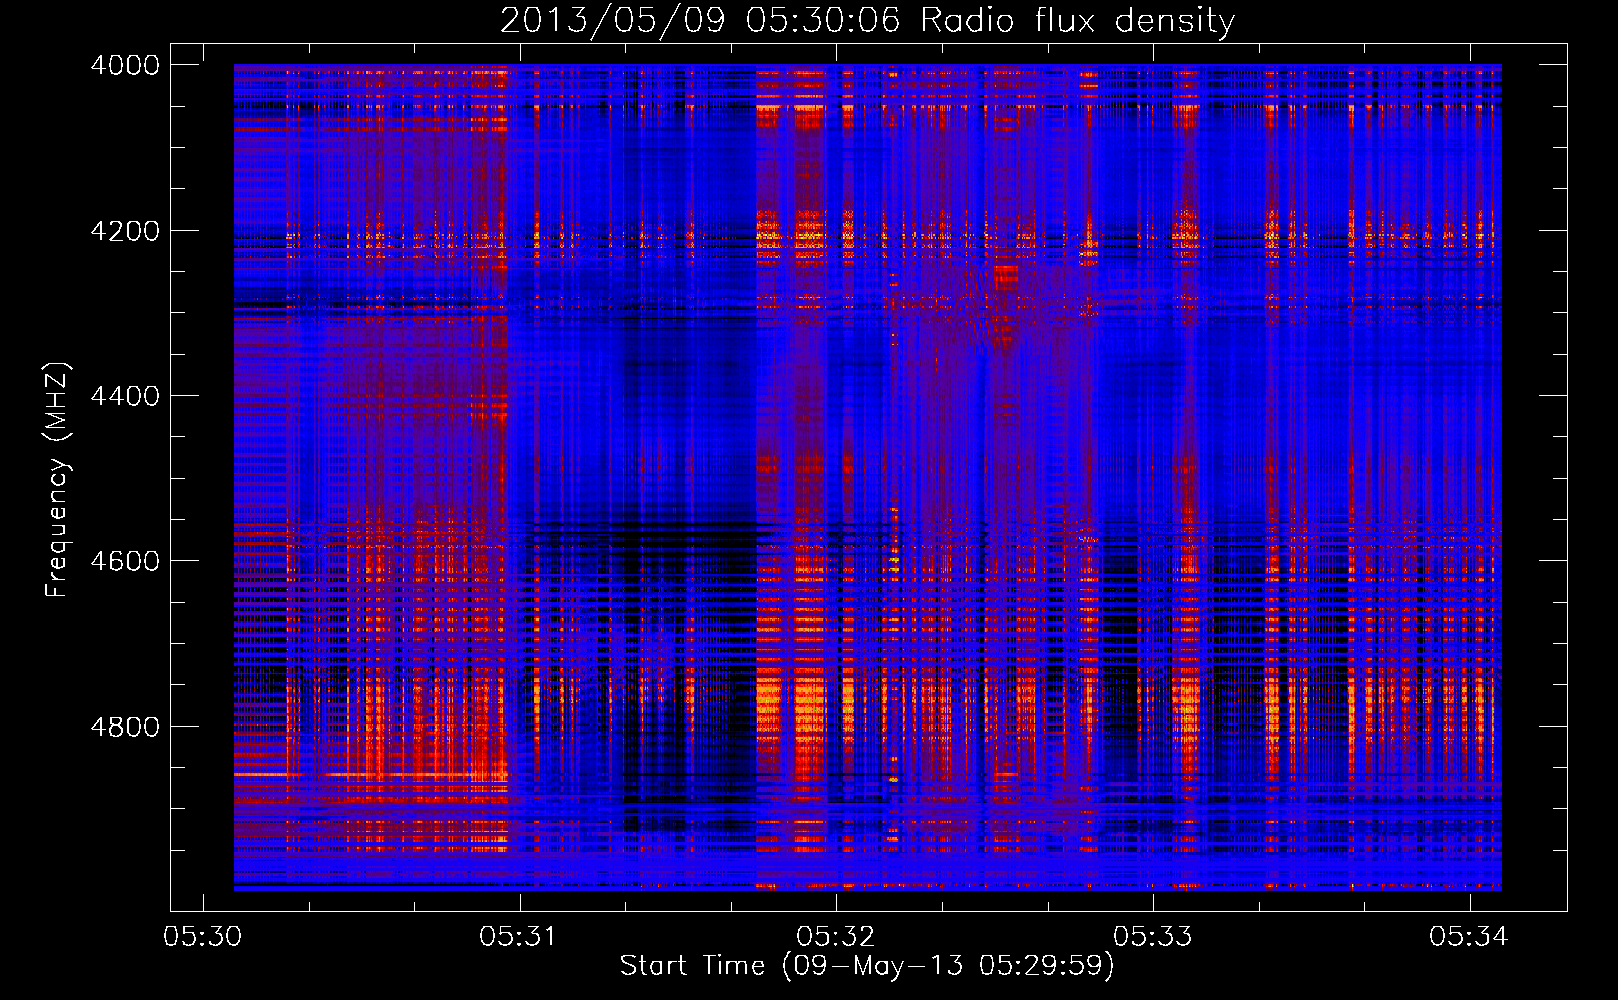Click the 'Start Time (09-May-13 05:29:59)' label
Screen dimensions: 1618x1000
[x=866, y=966]
